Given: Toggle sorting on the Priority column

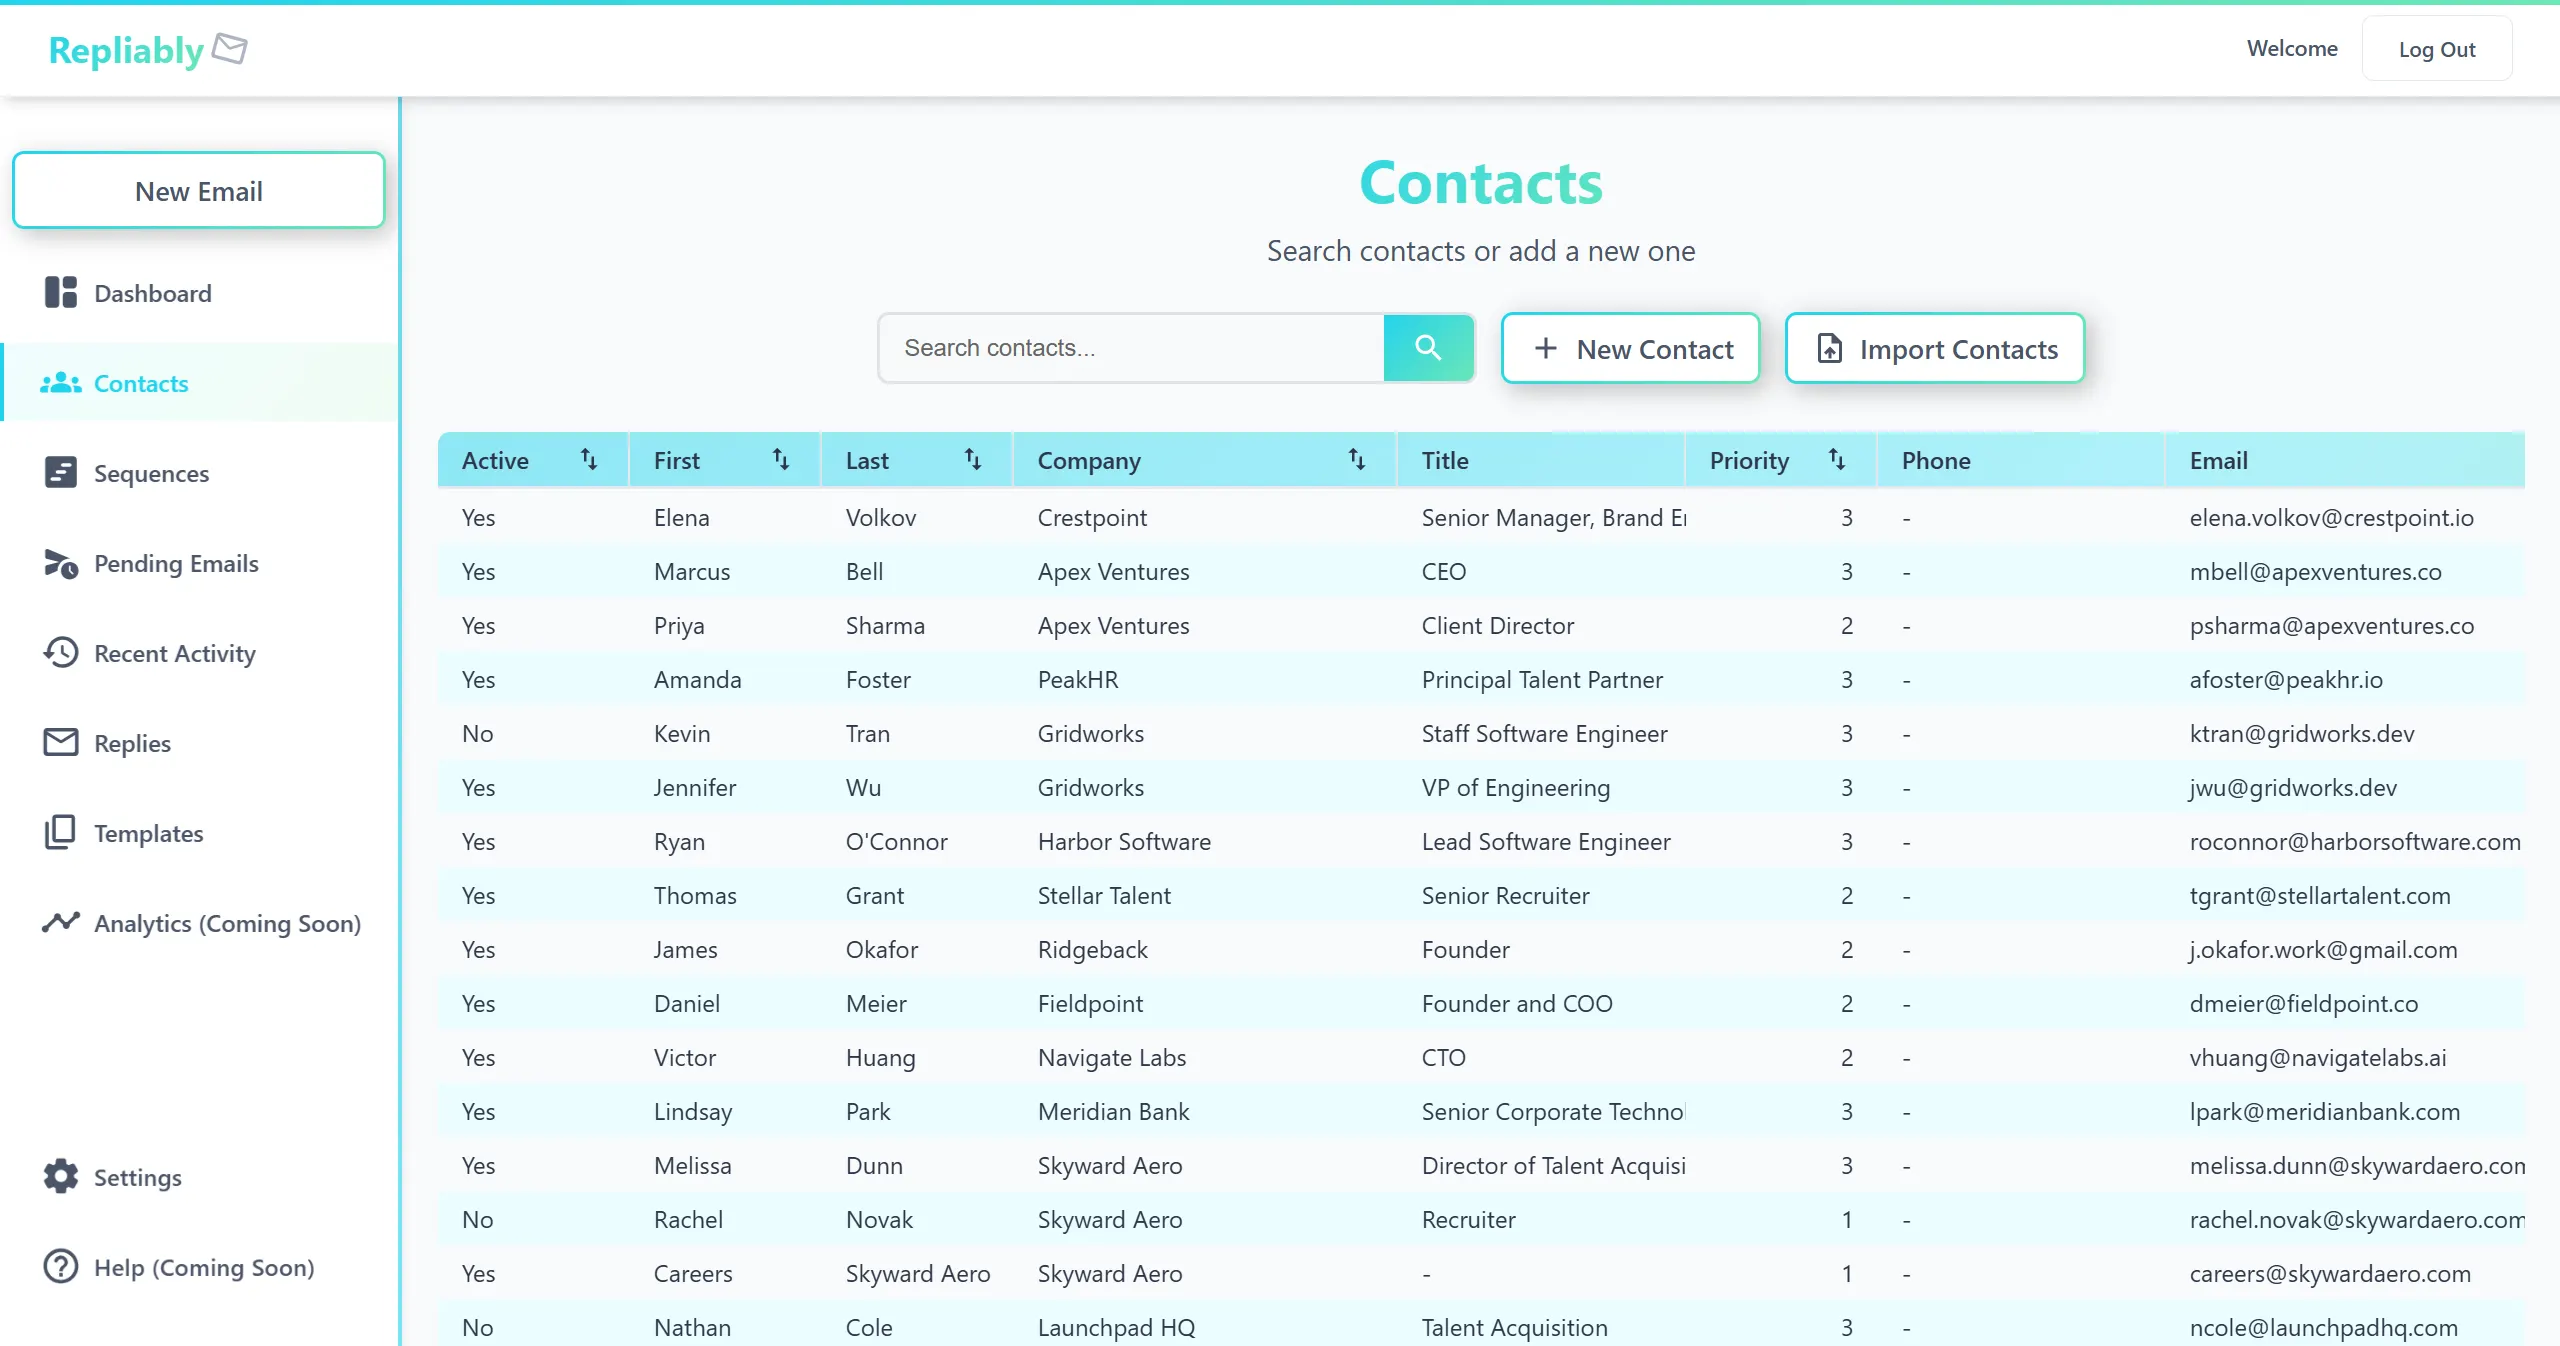Looking at the screenshot, I should 1838,459.
